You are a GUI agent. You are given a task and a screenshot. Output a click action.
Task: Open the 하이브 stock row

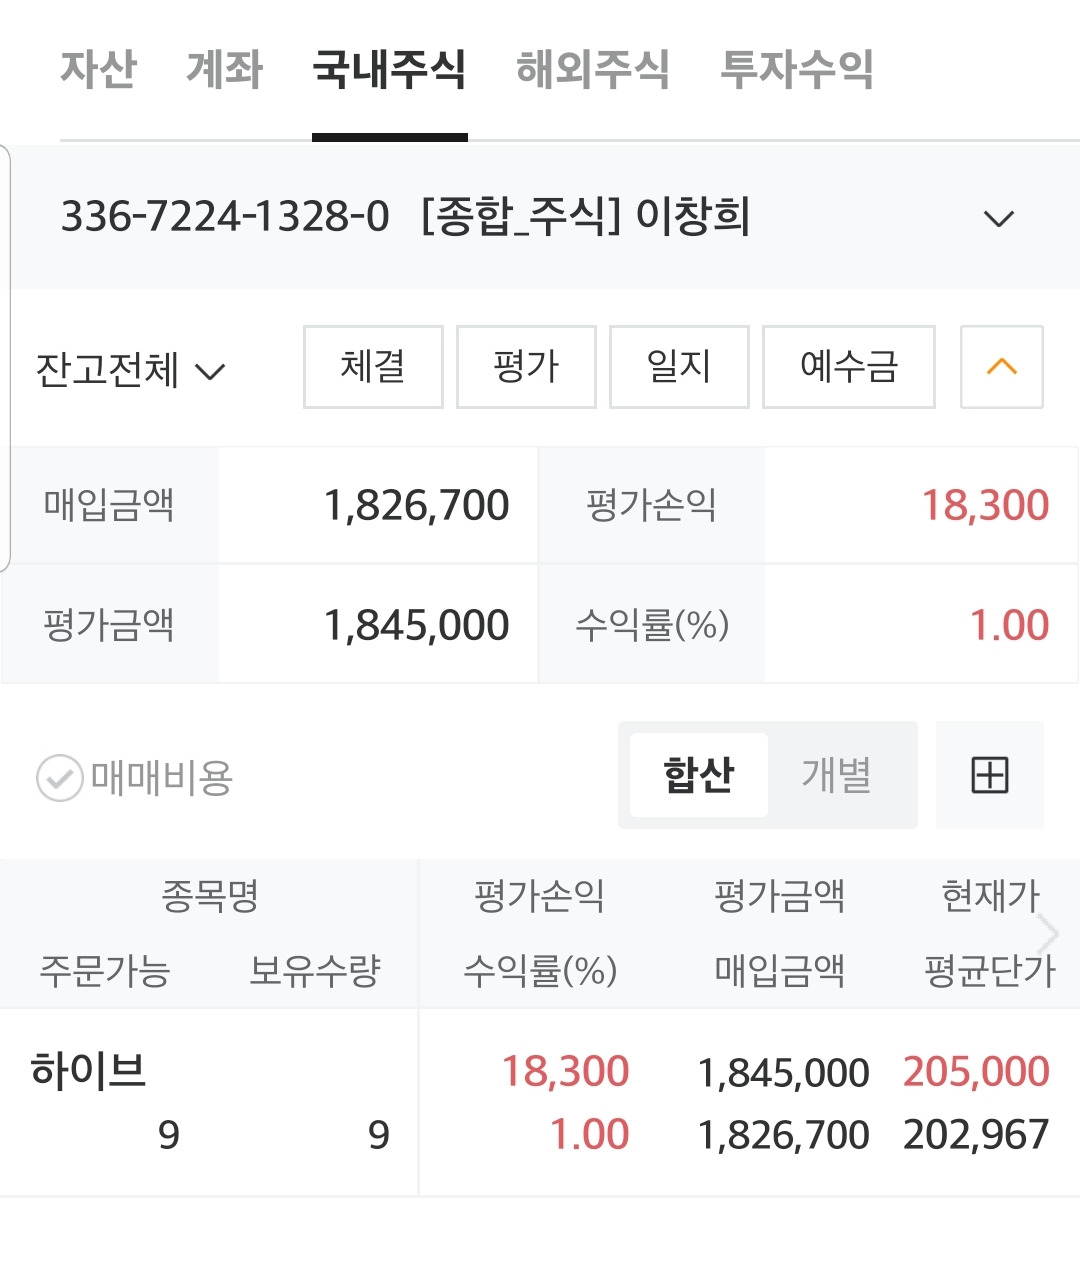click(x=540, y=1102)
